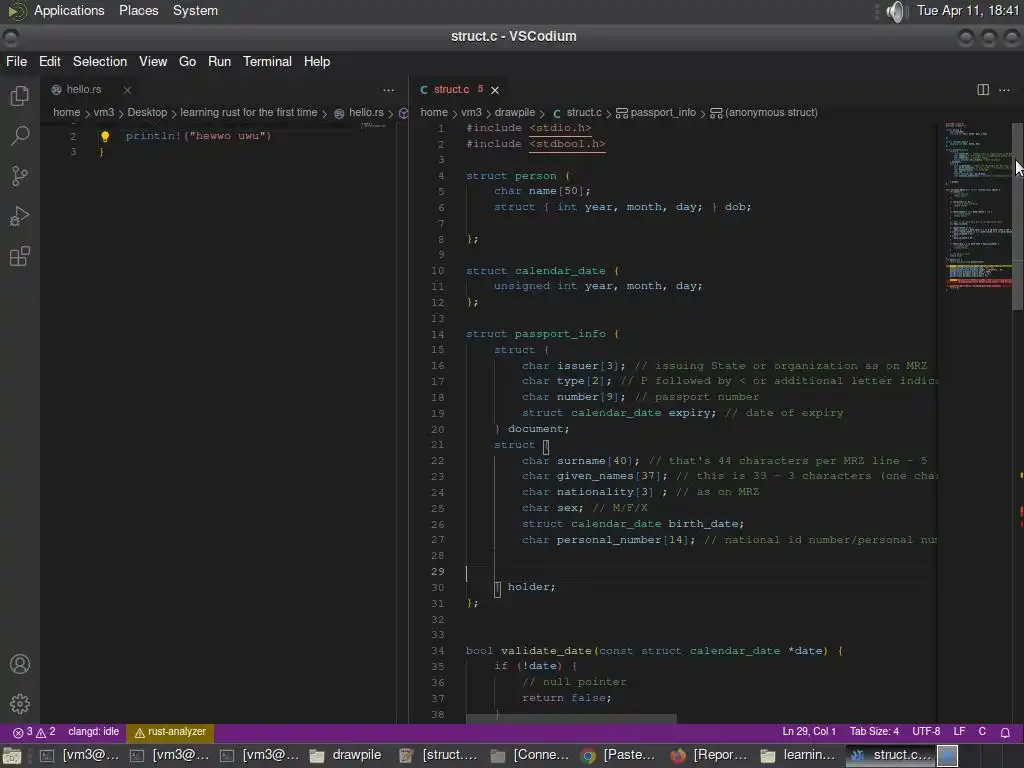This screenshot has width=1024, height=768.
Task: Open the learnin... folder taskbar entry
Action: coord(798,755)
